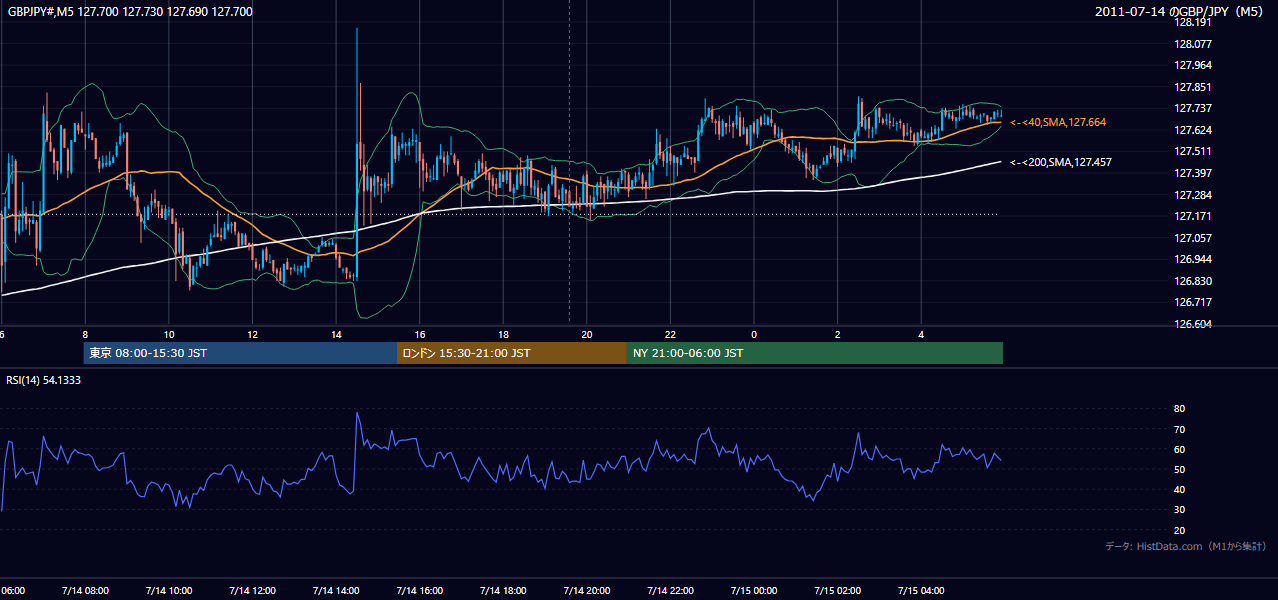Click the 7/14 20:00 bottom time label
Viewport: 1278px width, 600px height.
[x=587, y=591]
